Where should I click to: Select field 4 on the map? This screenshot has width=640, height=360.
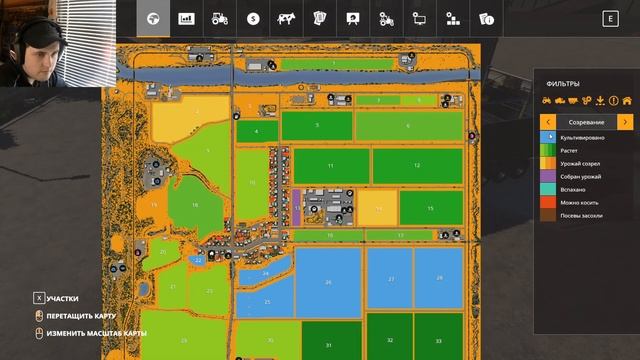tap(257, 131)
